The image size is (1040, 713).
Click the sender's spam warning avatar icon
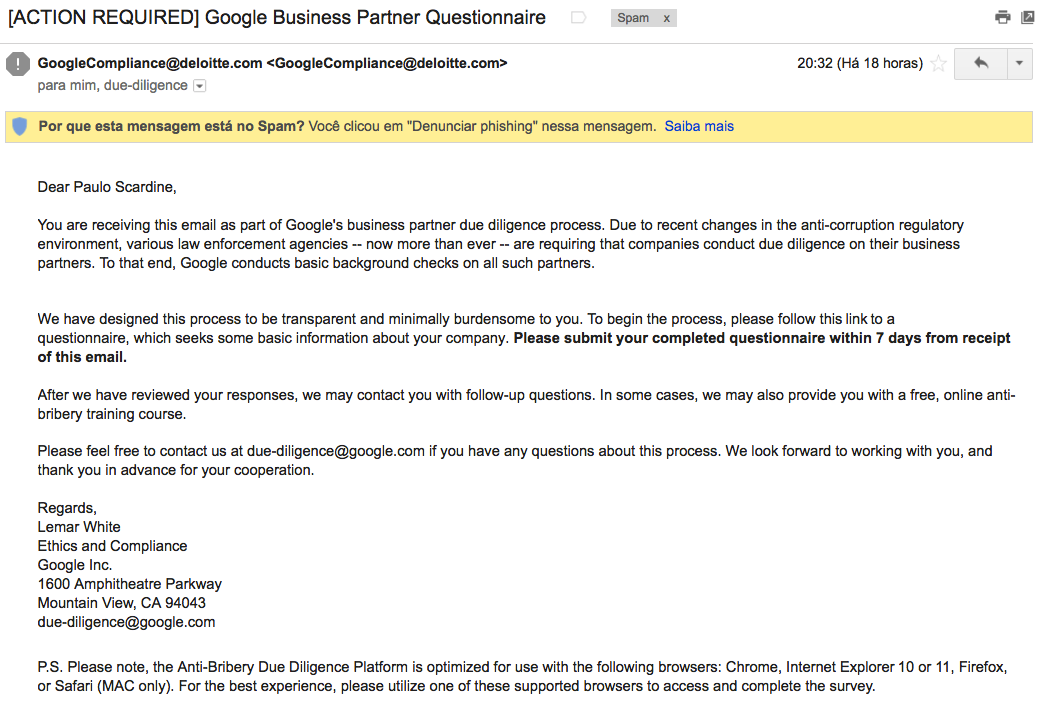(x=18, y=64)
